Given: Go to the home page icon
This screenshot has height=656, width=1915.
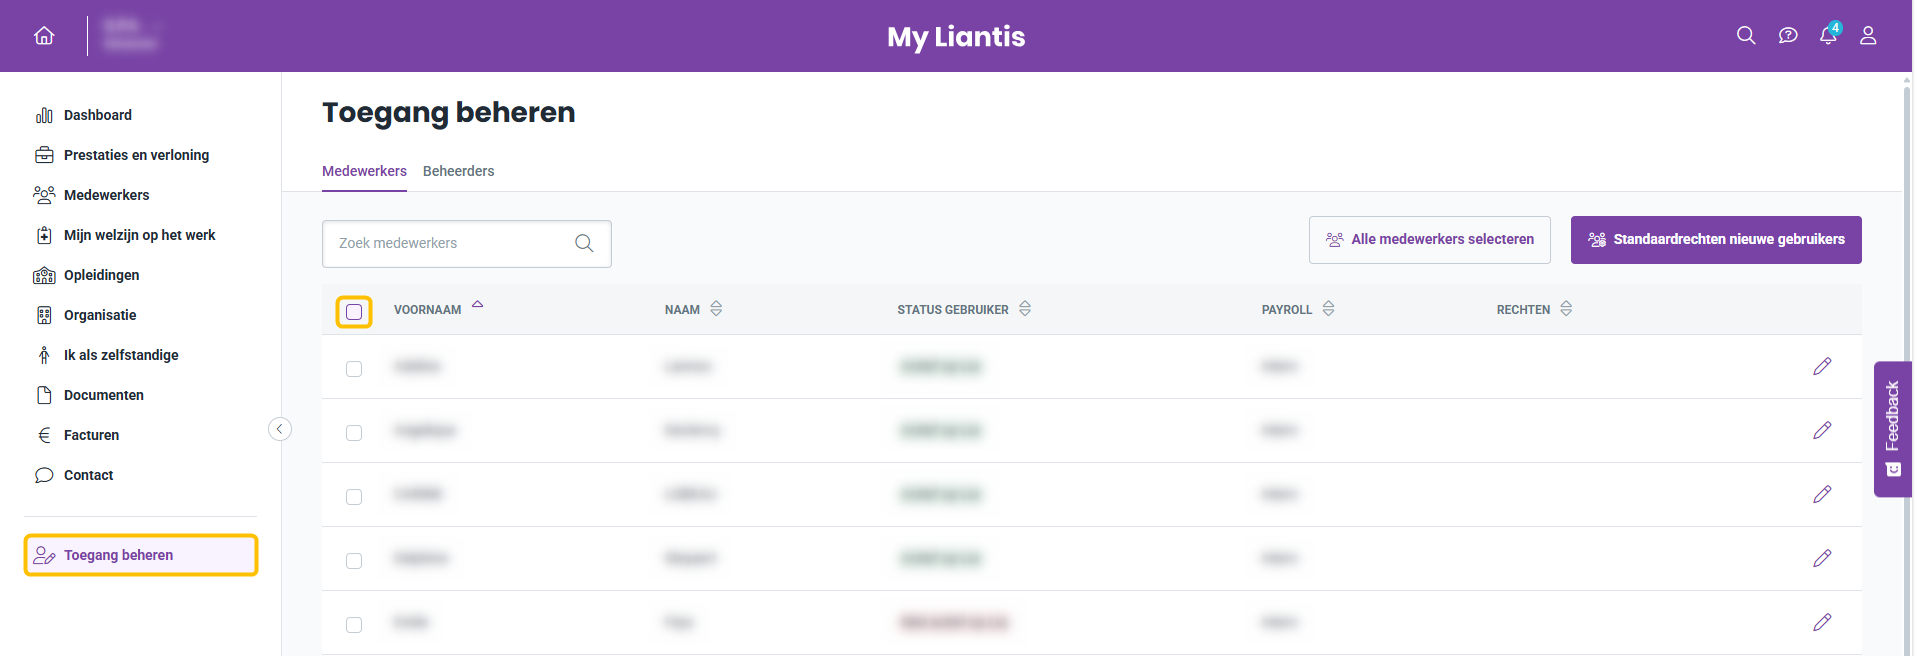Looking at the screenshot, I should (x=44, y=36).
